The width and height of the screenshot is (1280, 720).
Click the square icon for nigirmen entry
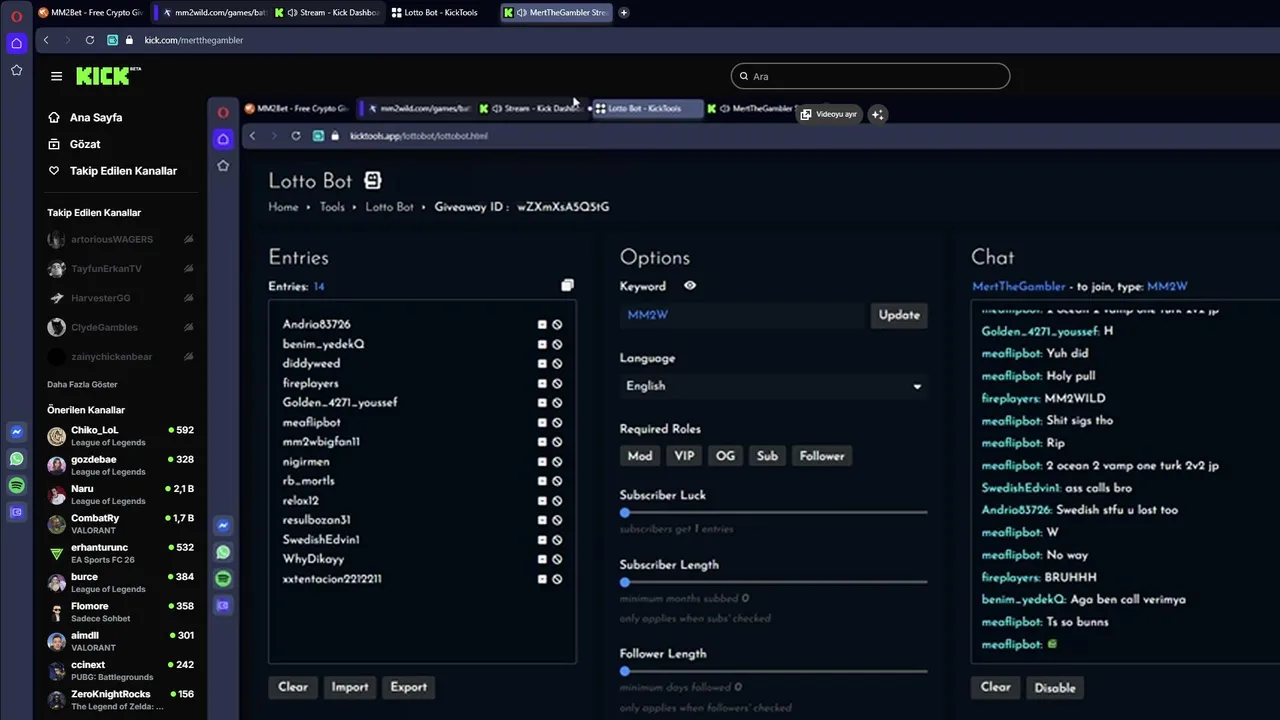tap(542, 462)
